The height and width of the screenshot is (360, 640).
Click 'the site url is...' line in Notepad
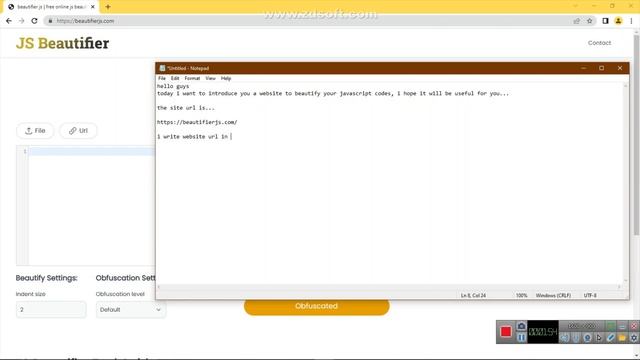pos(186,108)
